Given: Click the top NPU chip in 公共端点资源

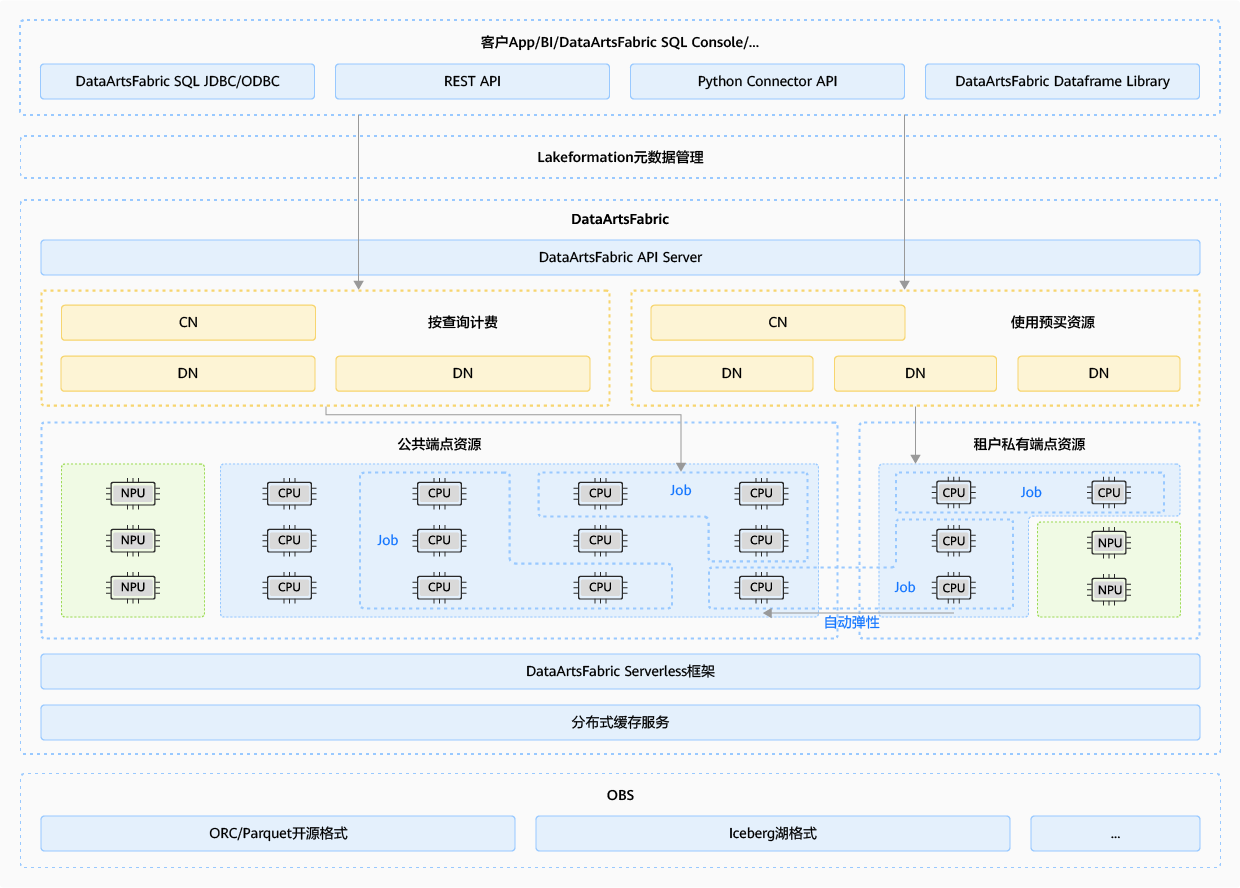Looking at the screenshot, I should point(133,493).
